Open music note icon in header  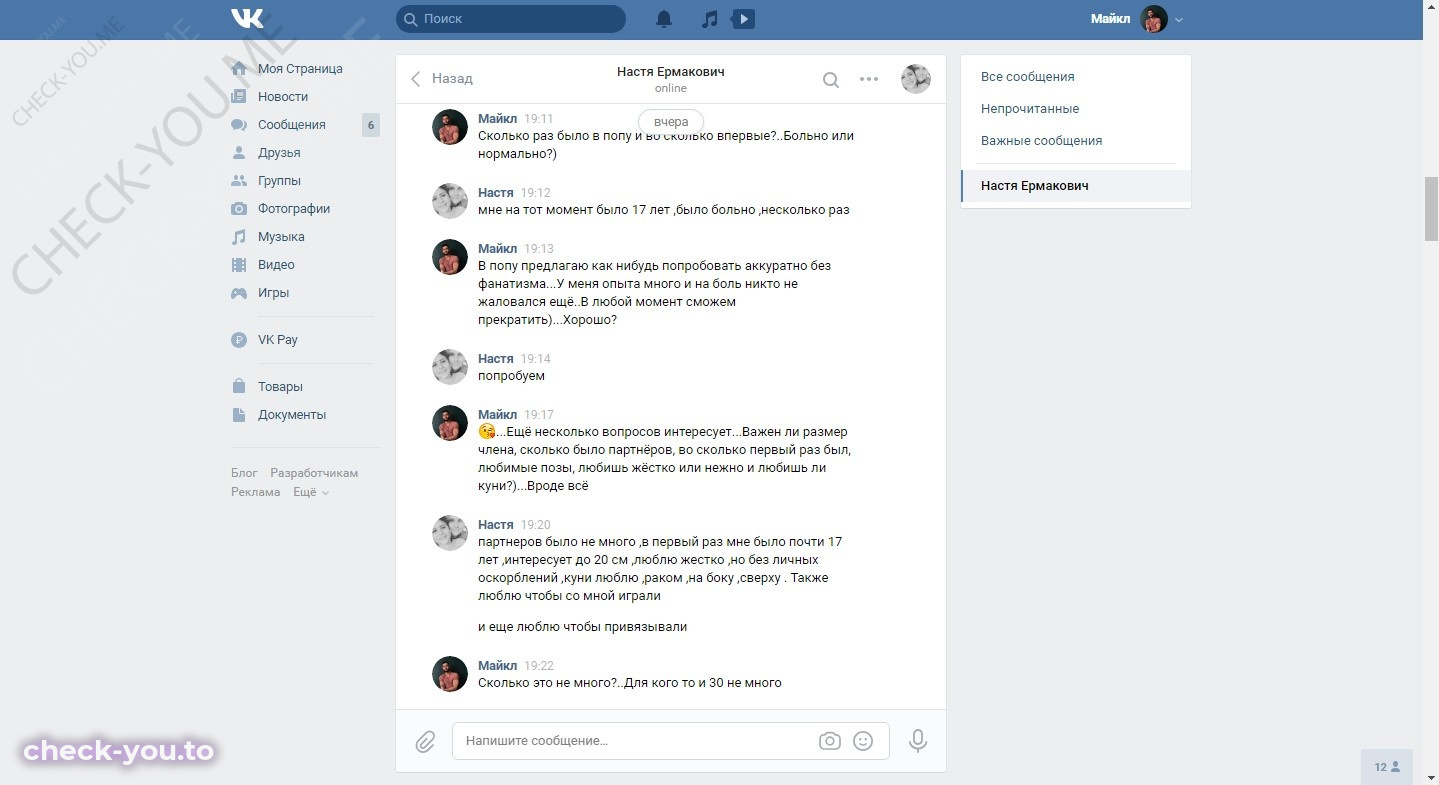click(x=710, y=19)
